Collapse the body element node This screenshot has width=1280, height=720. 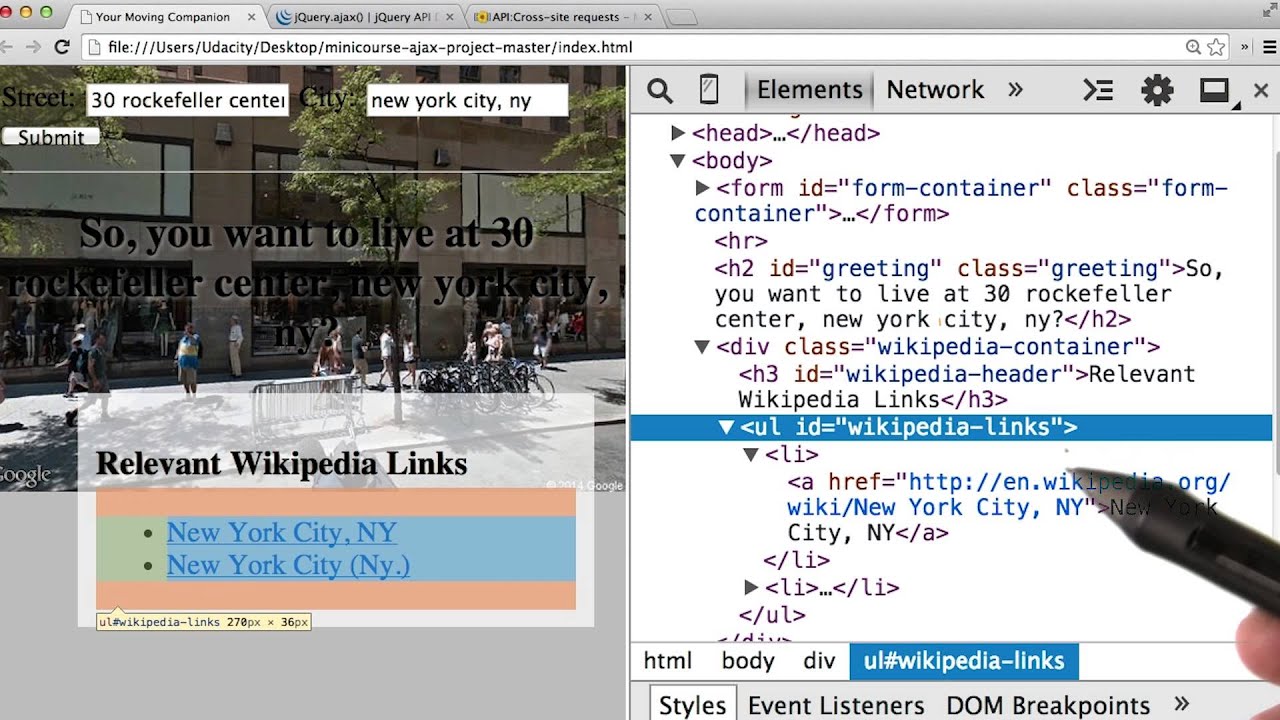677,160
